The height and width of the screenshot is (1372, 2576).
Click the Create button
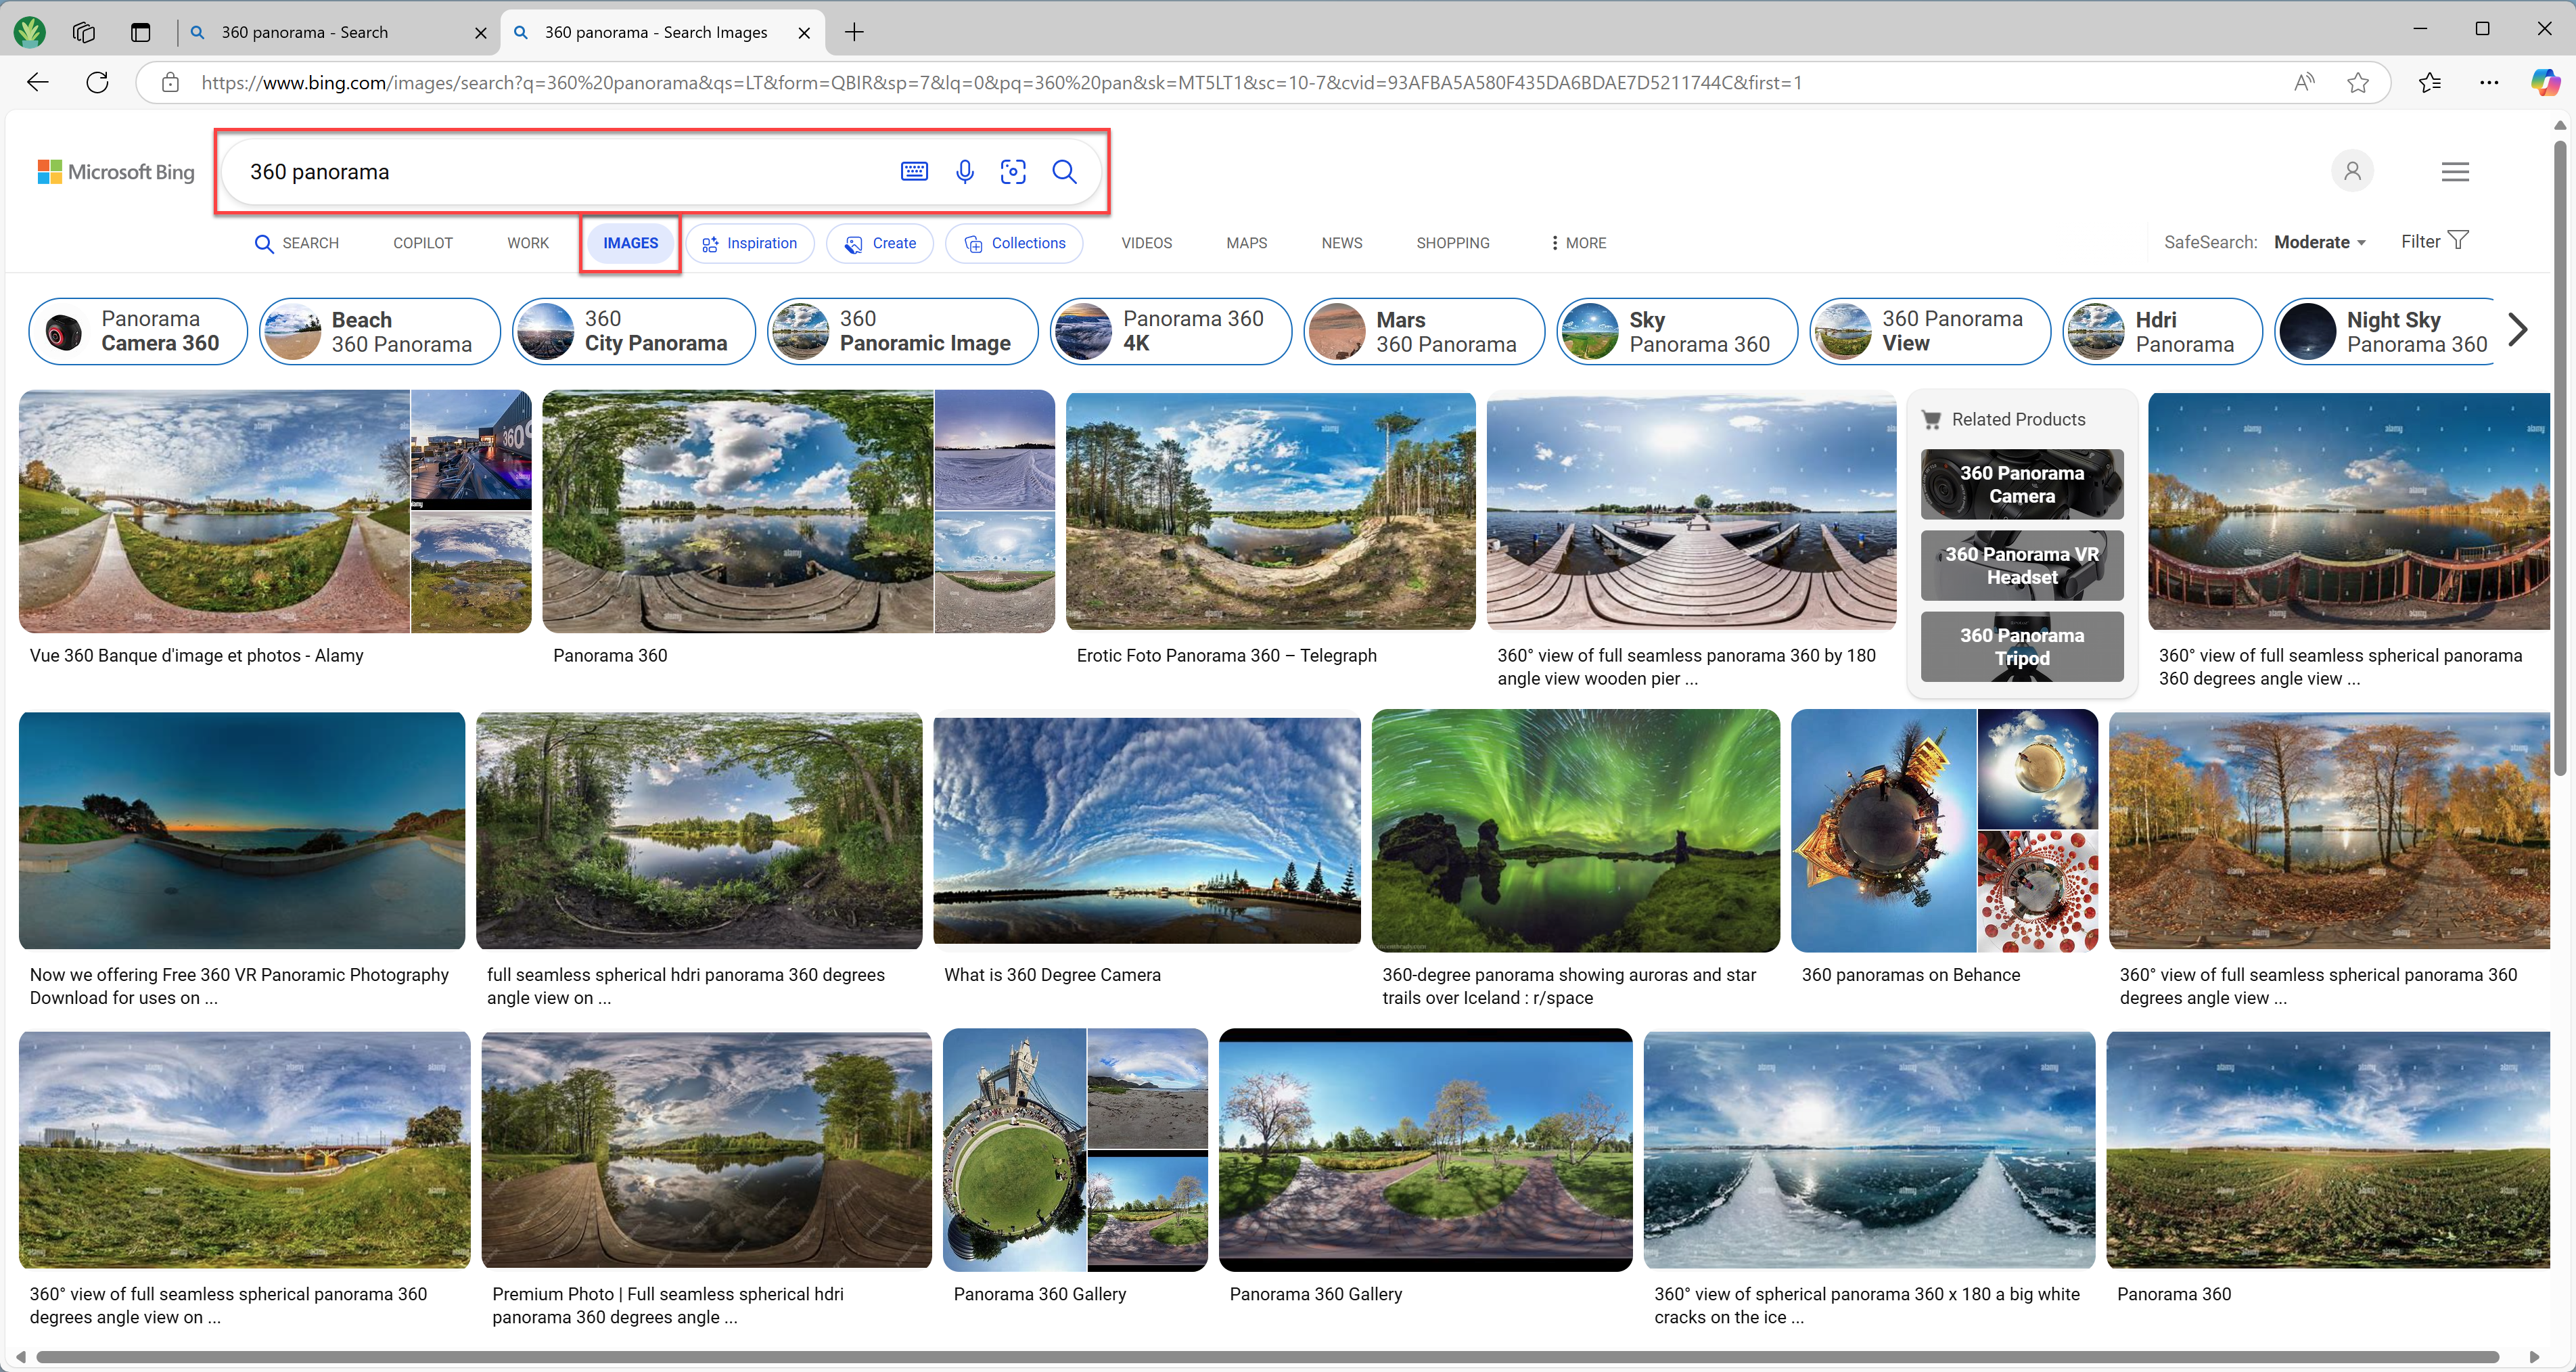tap(880, 243)
